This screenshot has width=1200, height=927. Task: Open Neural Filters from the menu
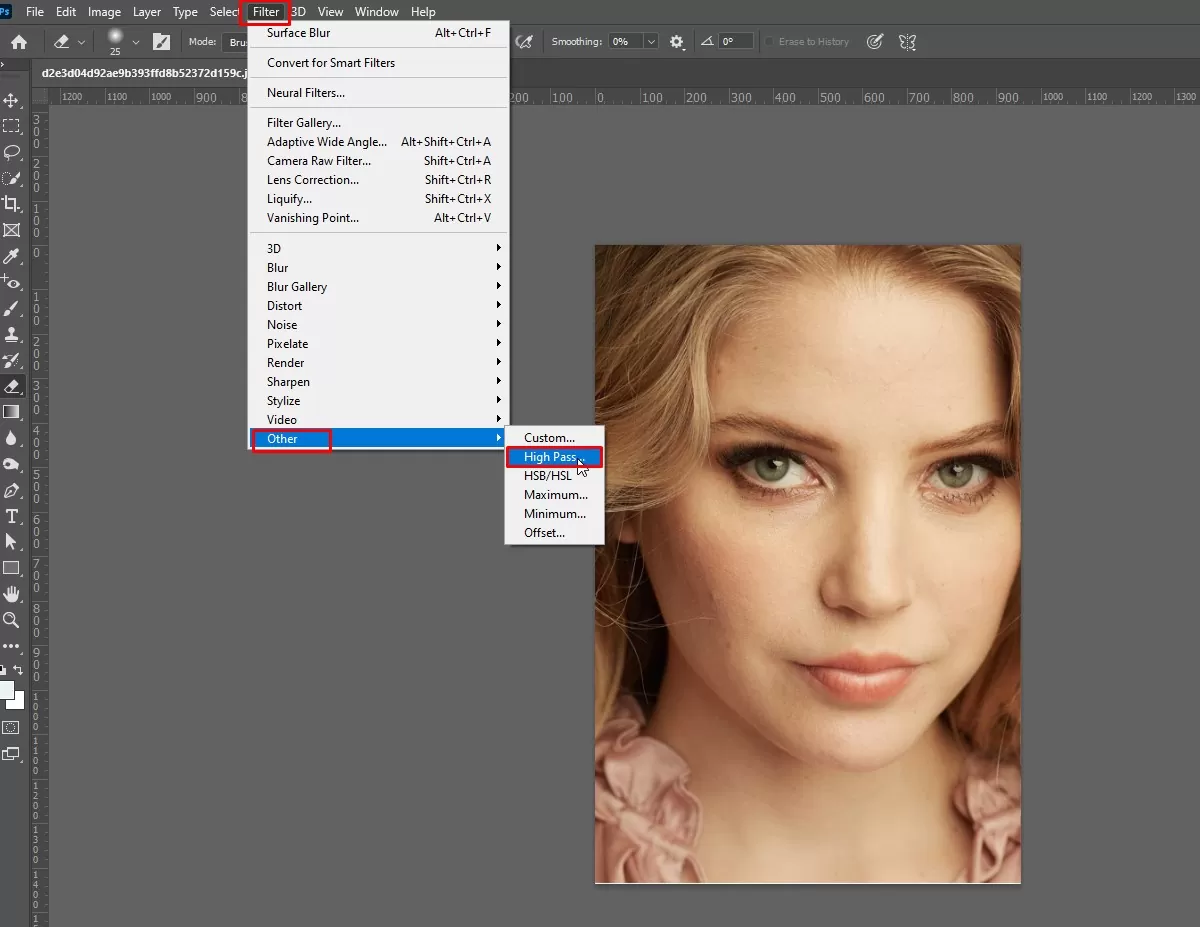[x=379, y=93]
